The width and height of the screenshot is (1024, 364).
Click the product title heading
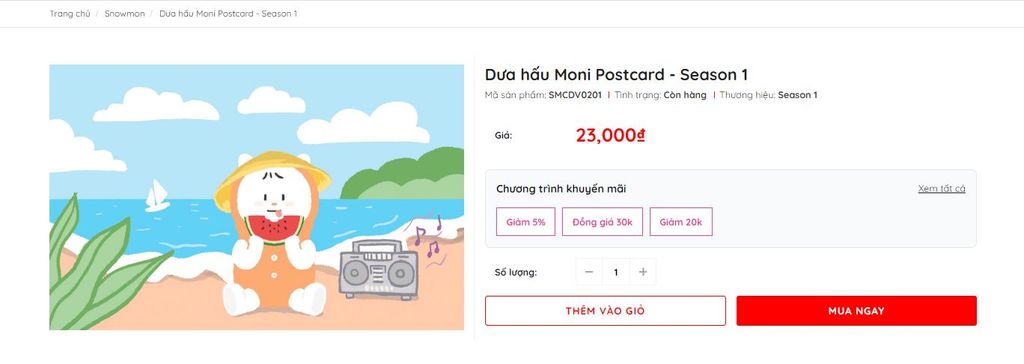[x=616, y=74]
